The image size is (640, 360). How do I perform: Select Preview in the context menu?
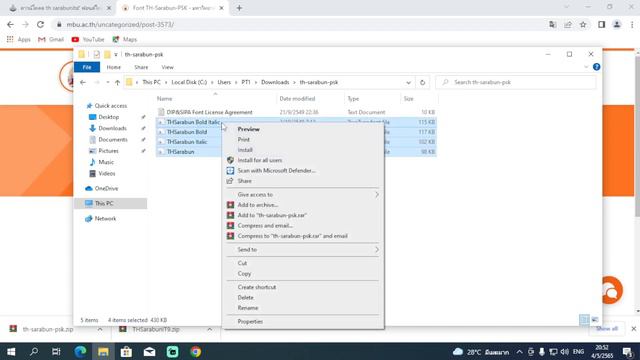click(x=248, y=129)
